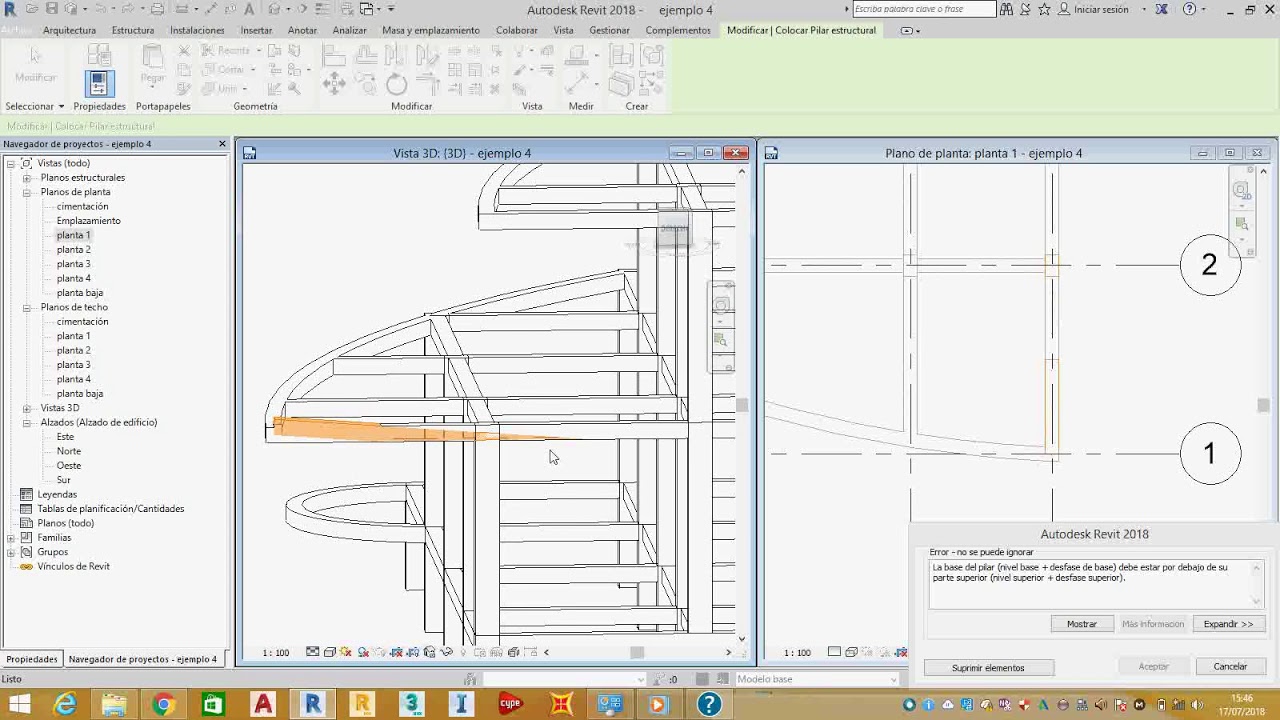Image resolution: width=1280 pixels, height=720 pixels.
Task: Collapse the Alzados (Alzado de edificio) node
Action: (x=27, y=423)
